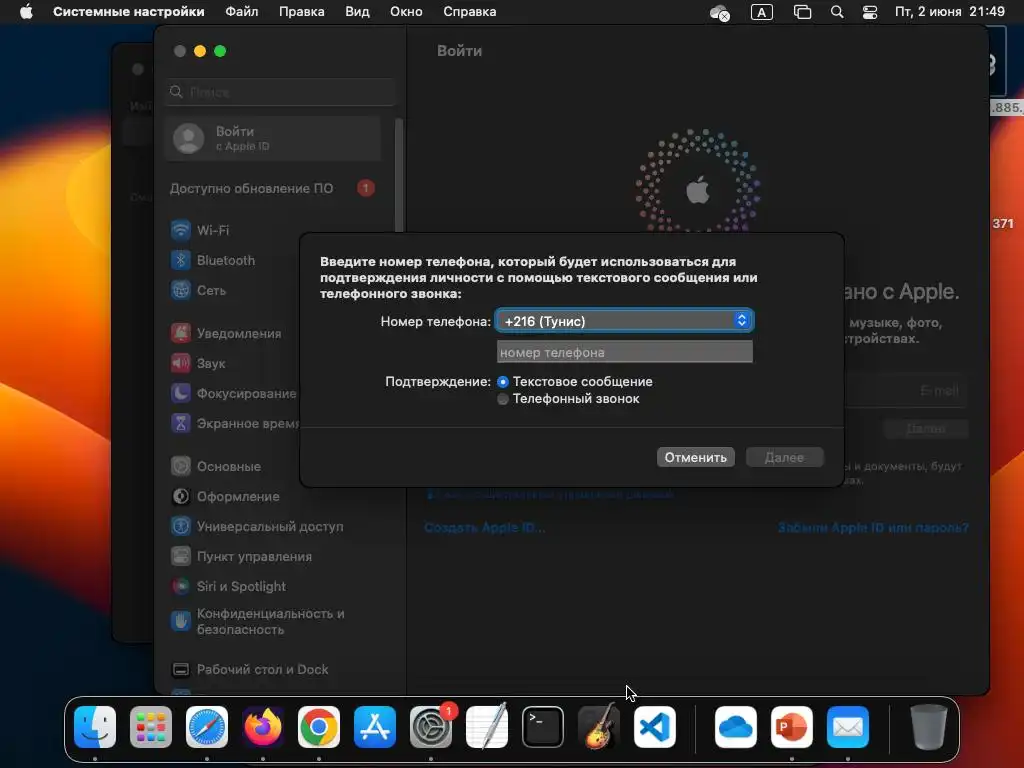Launch Google Chrome from the Dock

click(319, 727)
